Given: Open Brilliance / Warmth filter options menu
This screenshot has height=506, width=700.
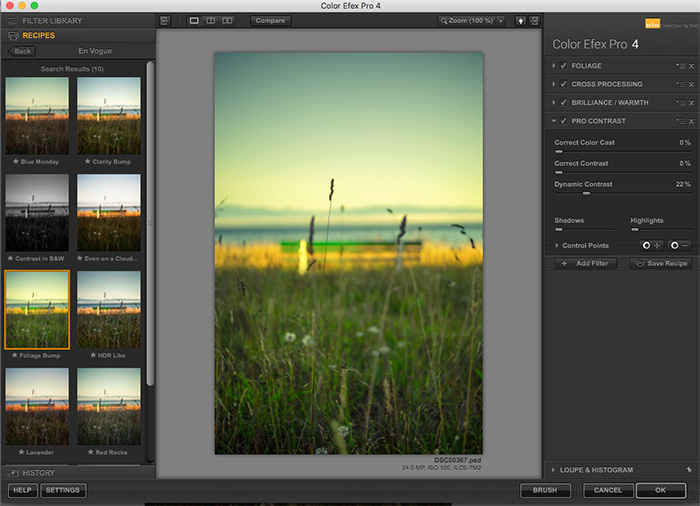Looking at the screenshot, I should (x=681, y=102).
